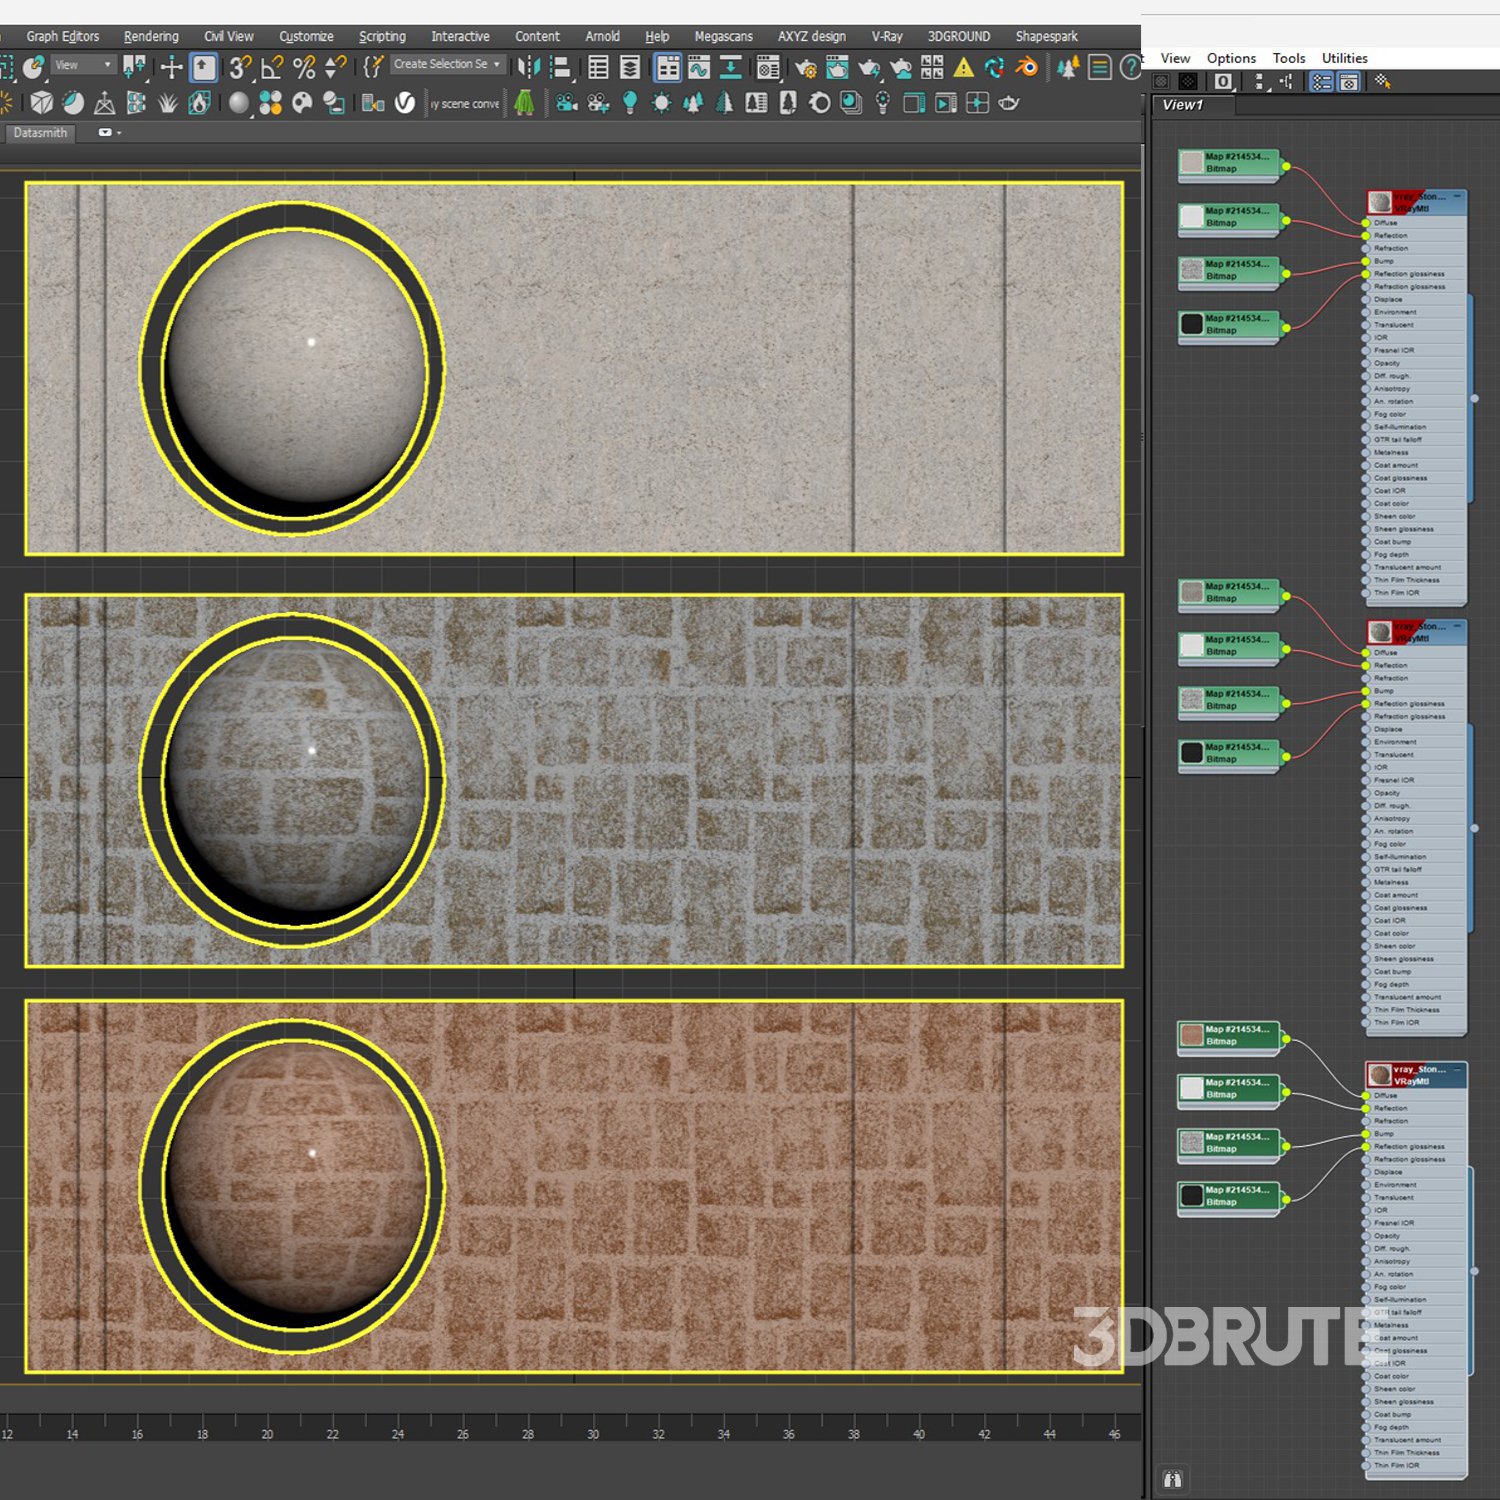Click the Render Setup teapot icon
This screenshot has height=1500, width=1500.
click(x=805, y=67)
